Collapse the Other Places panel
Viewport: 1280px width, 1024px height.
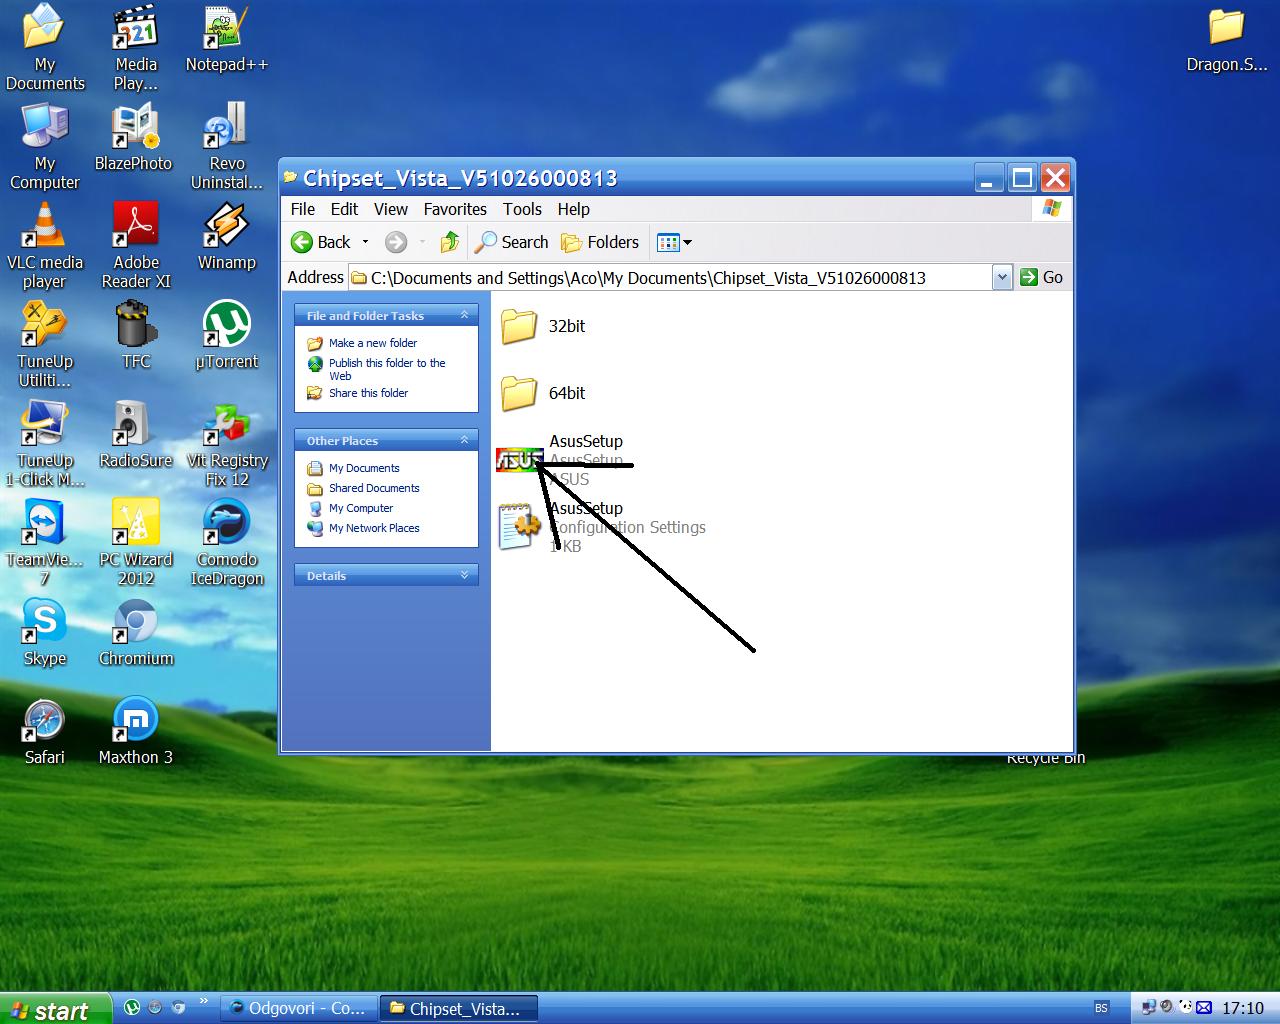point(464,440)
